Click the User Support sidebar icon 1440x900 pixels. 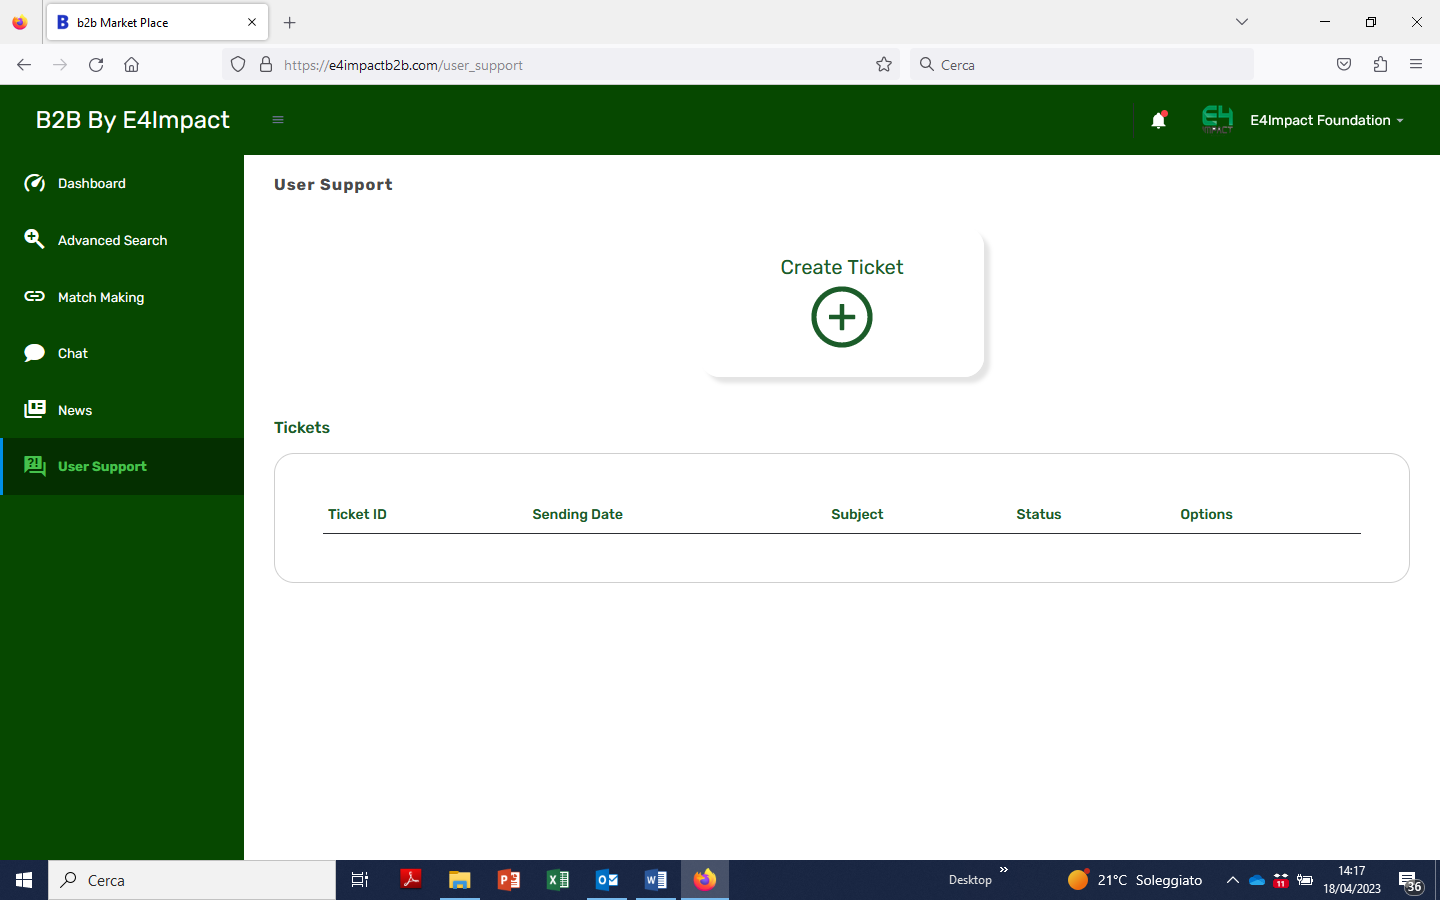pyautogui.click(x=35, y=466)
